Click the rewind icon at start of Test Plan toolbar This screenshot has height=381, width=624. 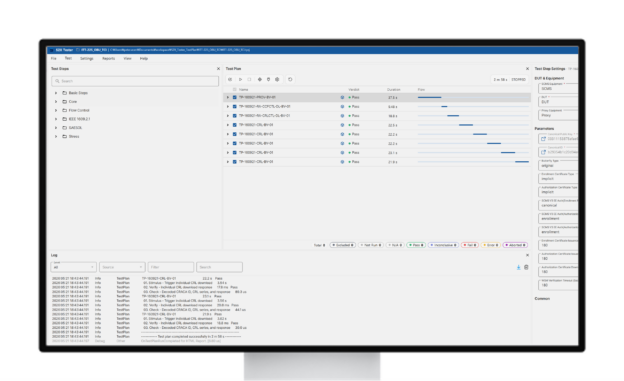pyautogui.click(x=230, y=80)
